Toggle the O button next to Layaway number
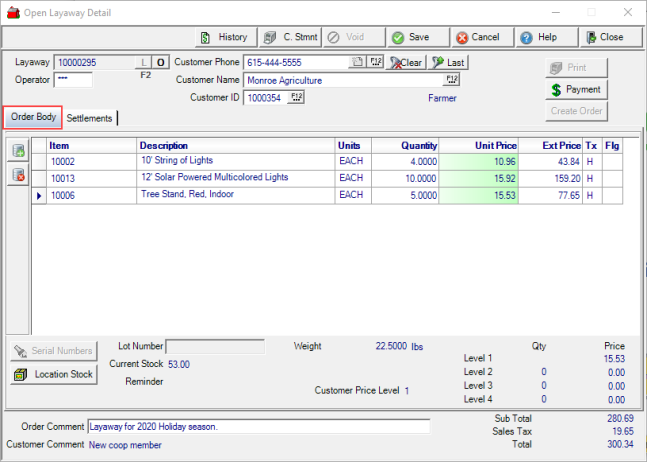Image resolution: width=647 pixels, height=462 pixels. click(x=160, y=62)
